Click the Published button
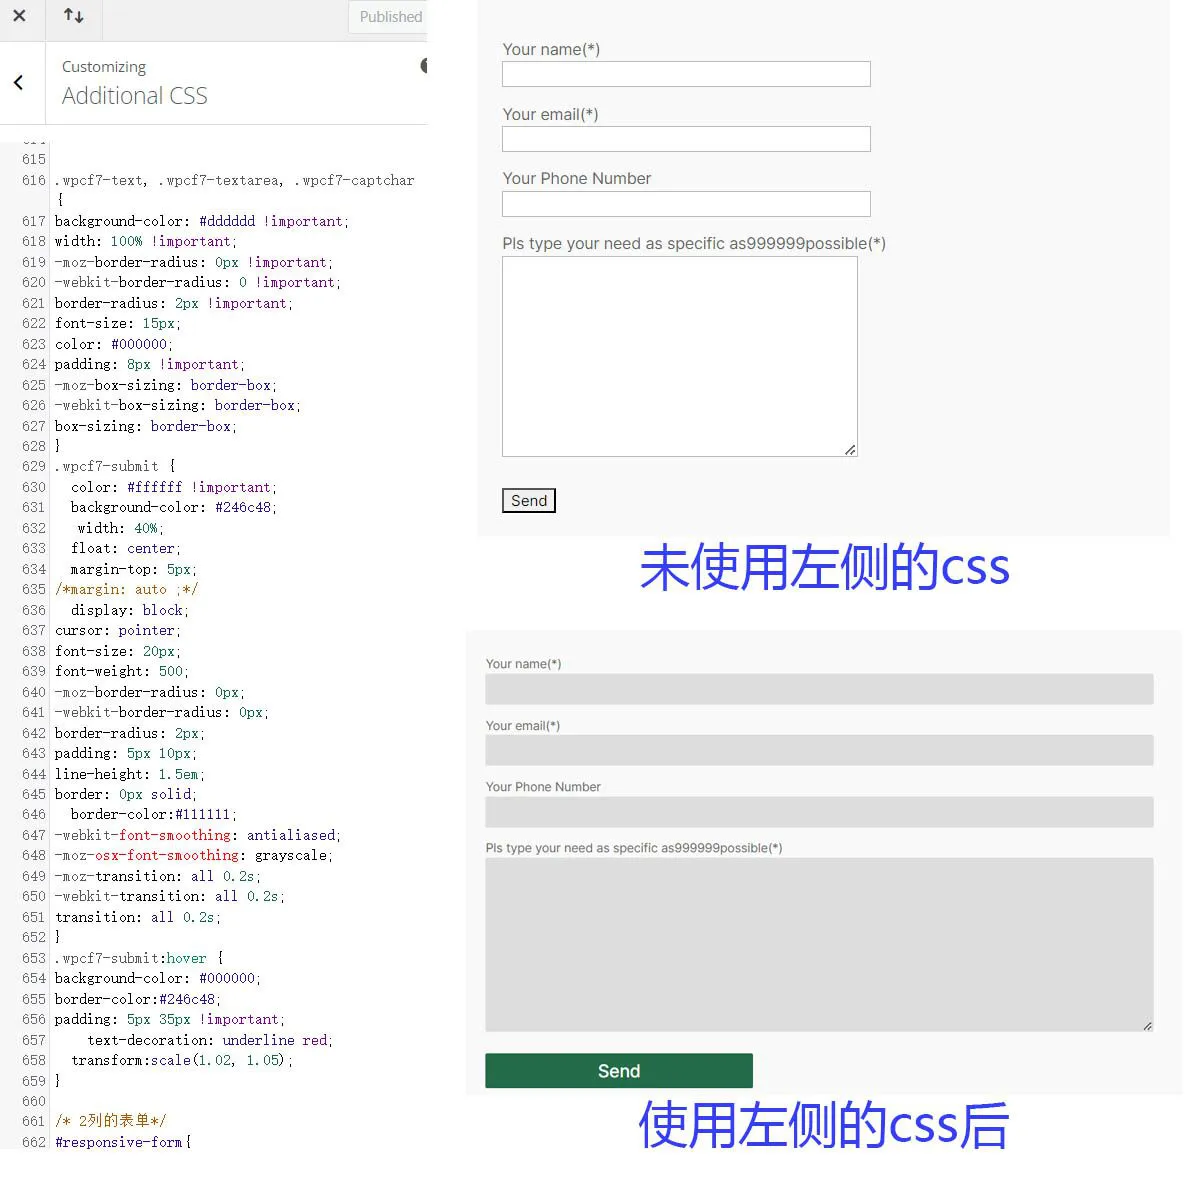The image size is (1200, 1201). (389, 17)
